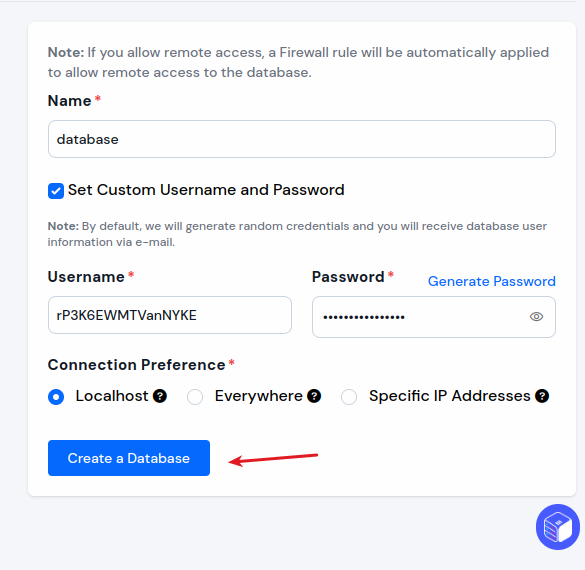Screen dimensions: 585x570
Task: Click the Everywhere help question-mark icon
Action: pyautogui.click(x=314, y=396)
